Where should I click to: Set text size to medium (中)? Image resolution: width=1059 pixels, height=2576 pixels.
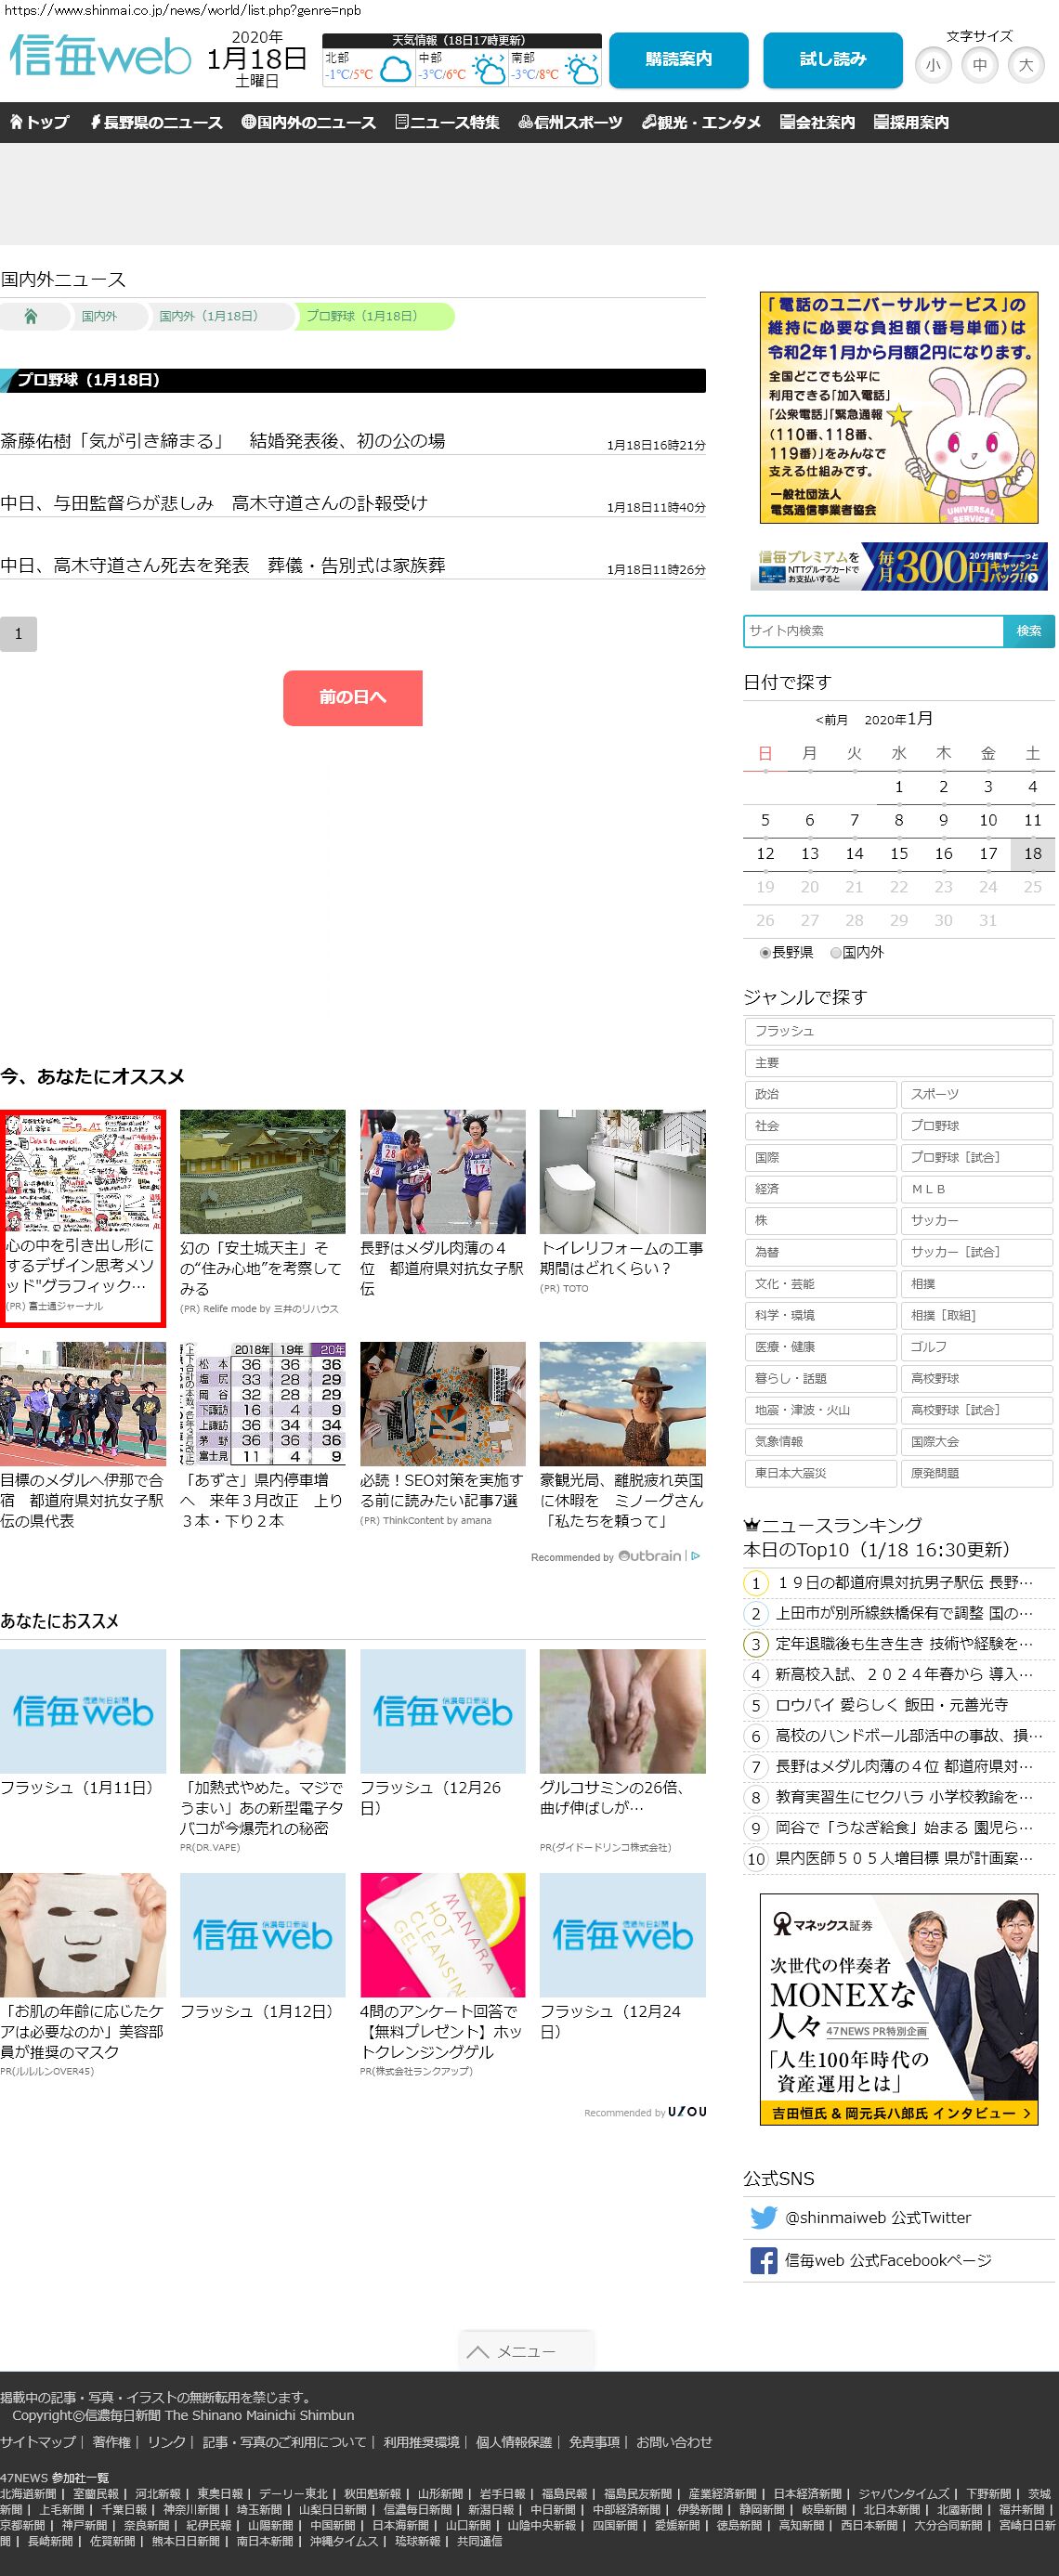(x=979, y=65)
